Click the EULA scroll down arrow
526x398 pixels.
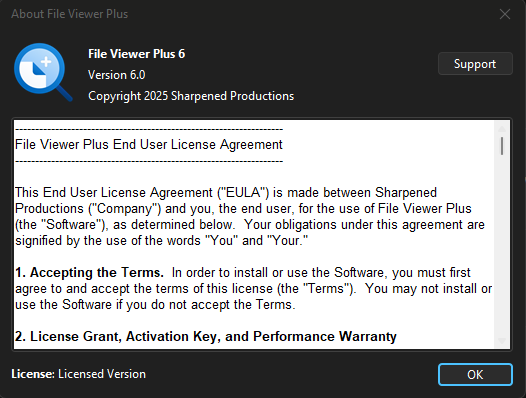tap(502, 341)
